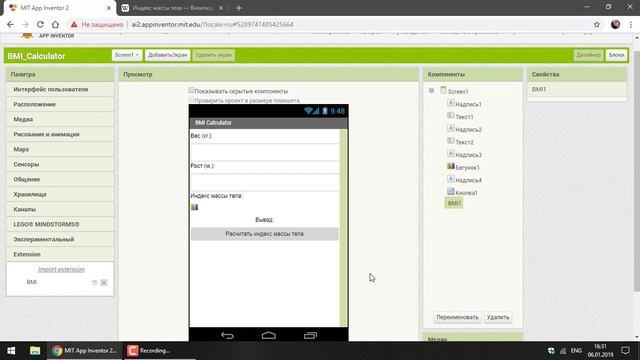Expand Расположение palette section
Image resolution: width=640 pixels, height=360 pixels.
60,104
